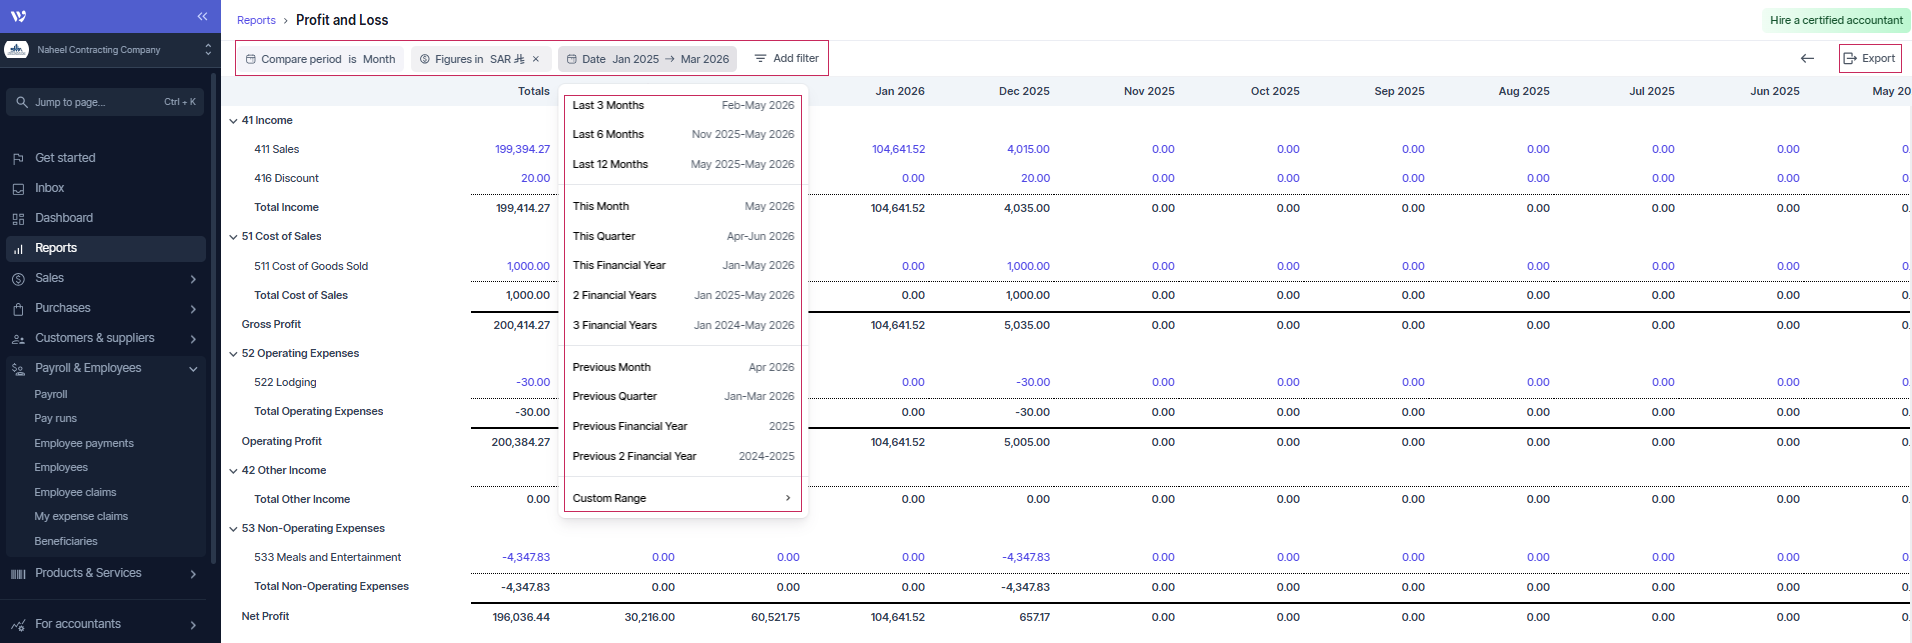Click the Add filter icon
The image size is (1912, 643).
760,59
